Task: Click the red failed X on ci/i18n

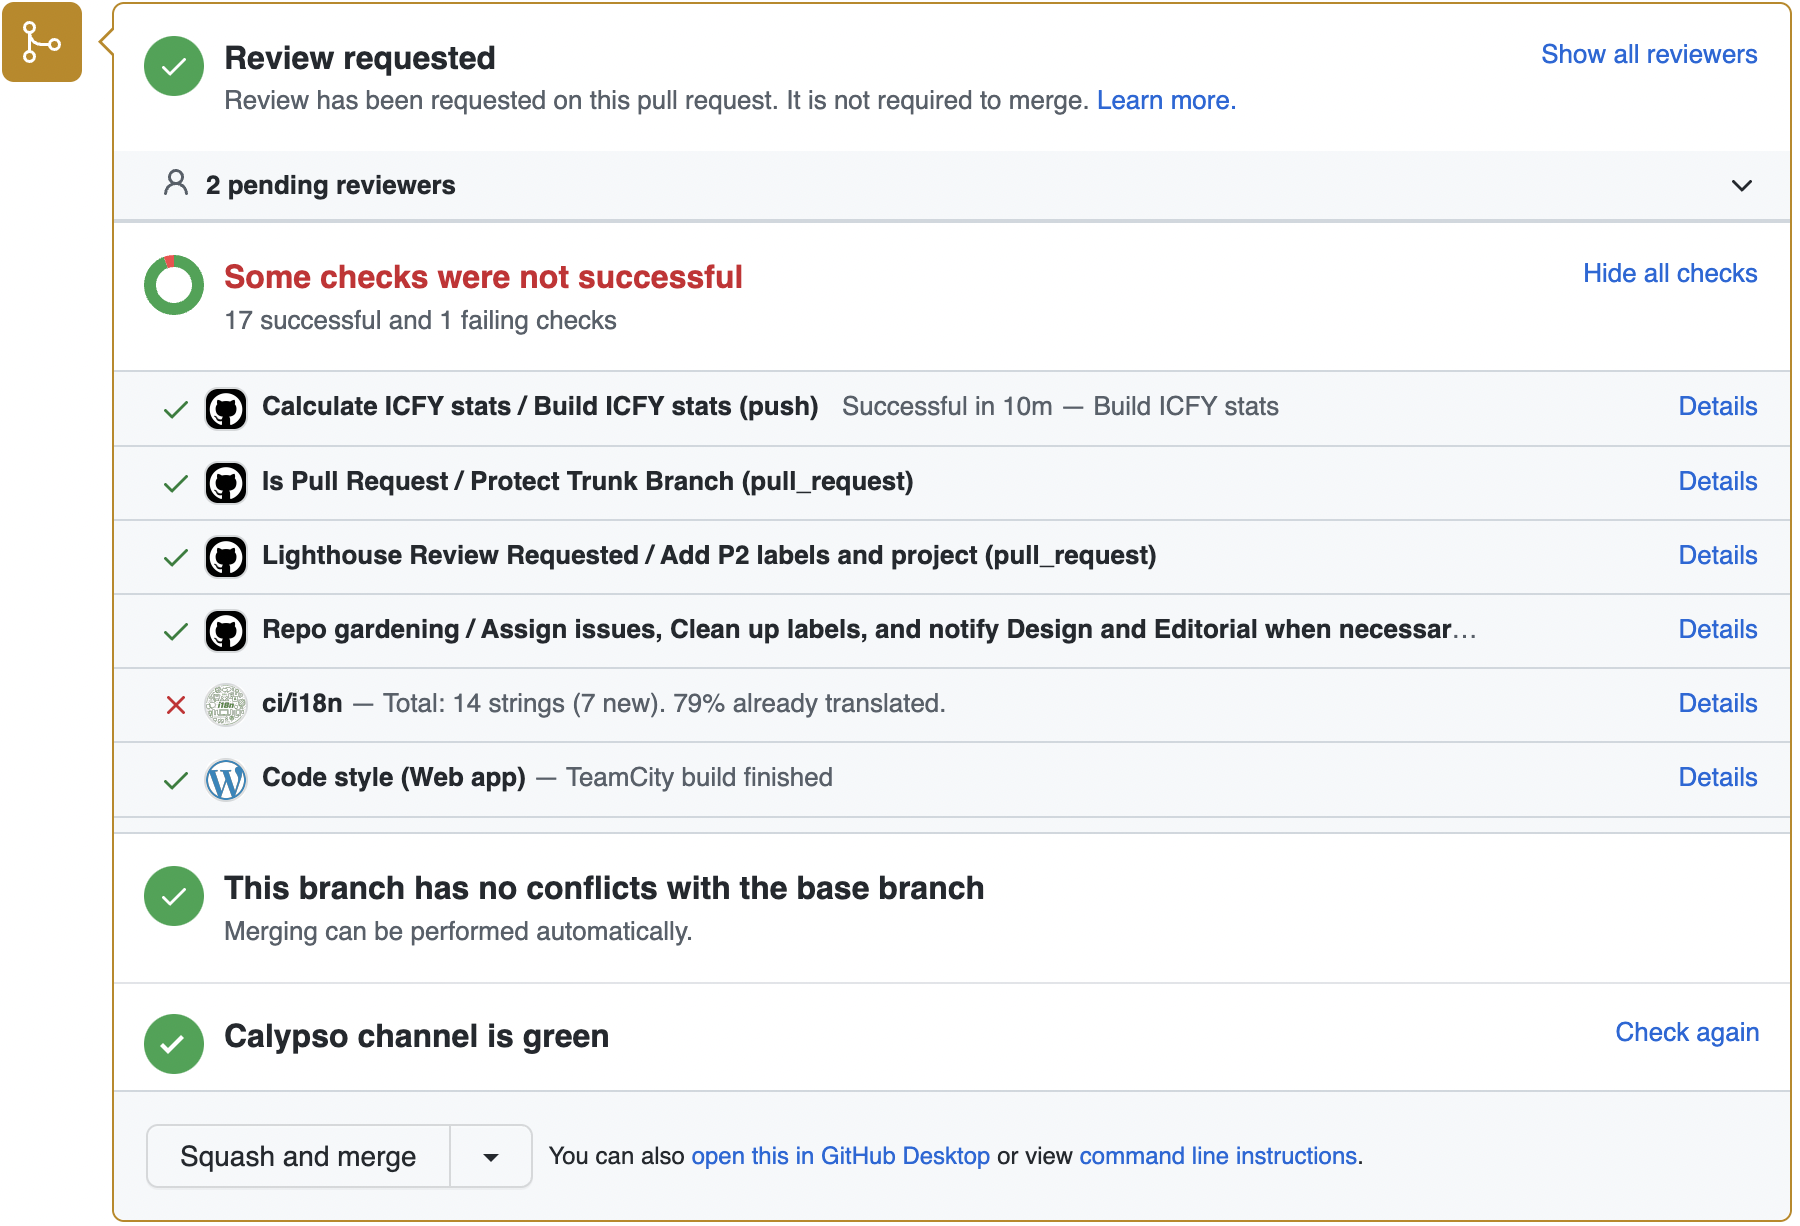Action: 176,705
